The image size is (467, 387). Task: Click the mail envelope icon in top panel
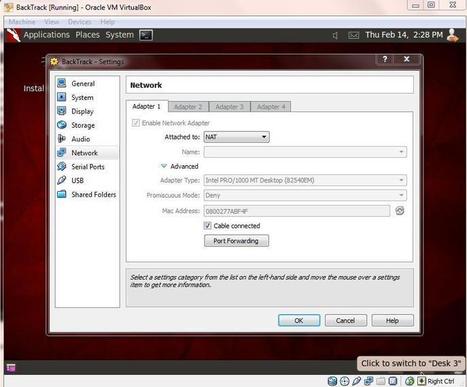click(353, 35)
